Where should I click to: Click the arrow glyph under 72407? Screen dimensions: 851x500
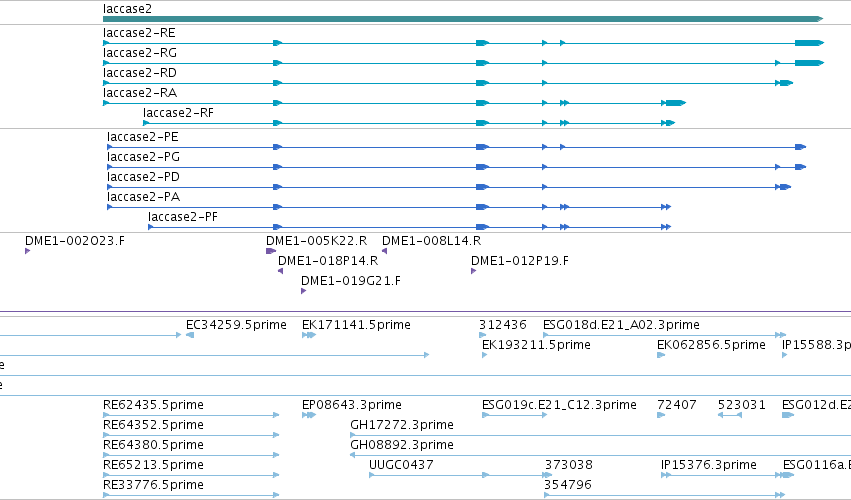661,415
